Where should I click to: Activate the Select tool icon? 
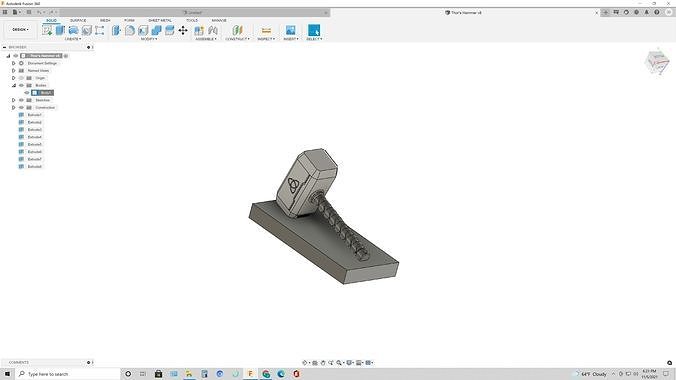click(x=314, y=30)
